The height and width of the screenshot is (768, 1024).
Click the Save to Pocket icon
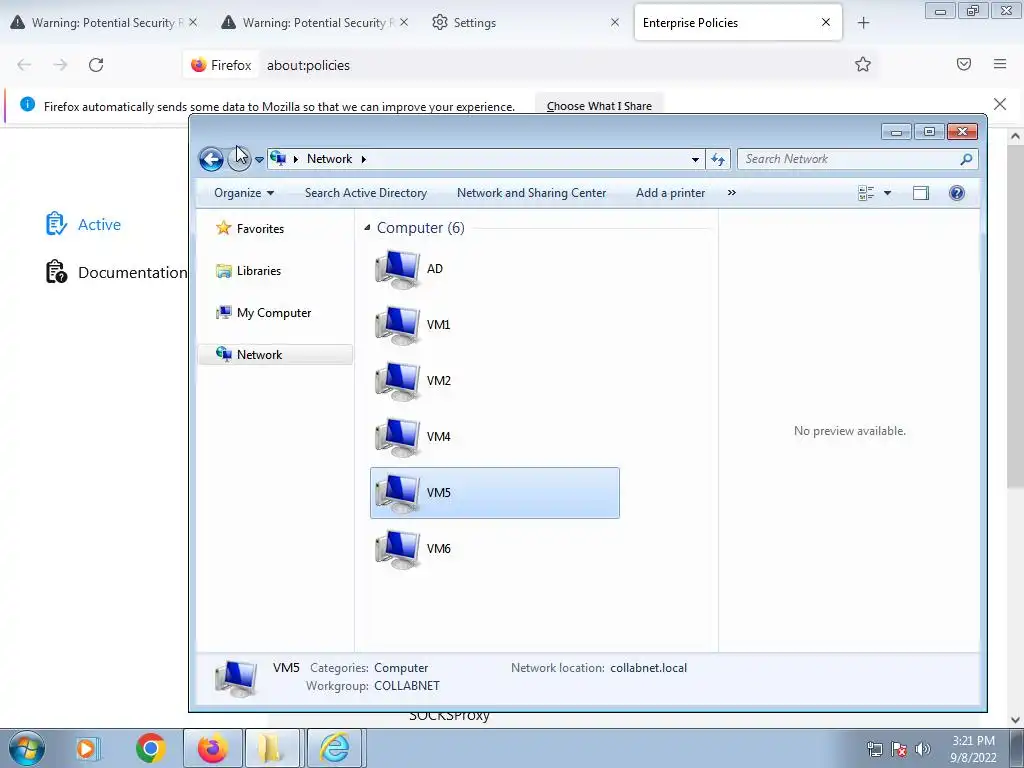click(964, 64)
